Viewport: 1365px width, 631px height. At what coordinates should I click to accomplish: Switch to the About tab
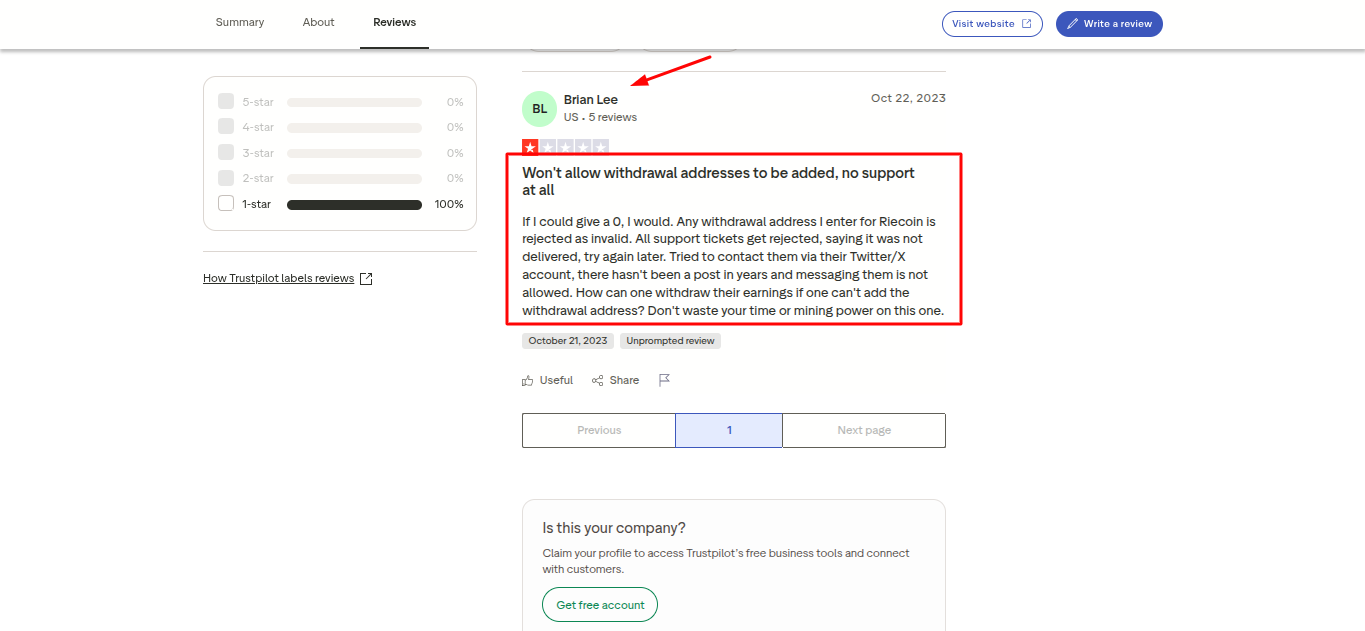click(319, 23)
